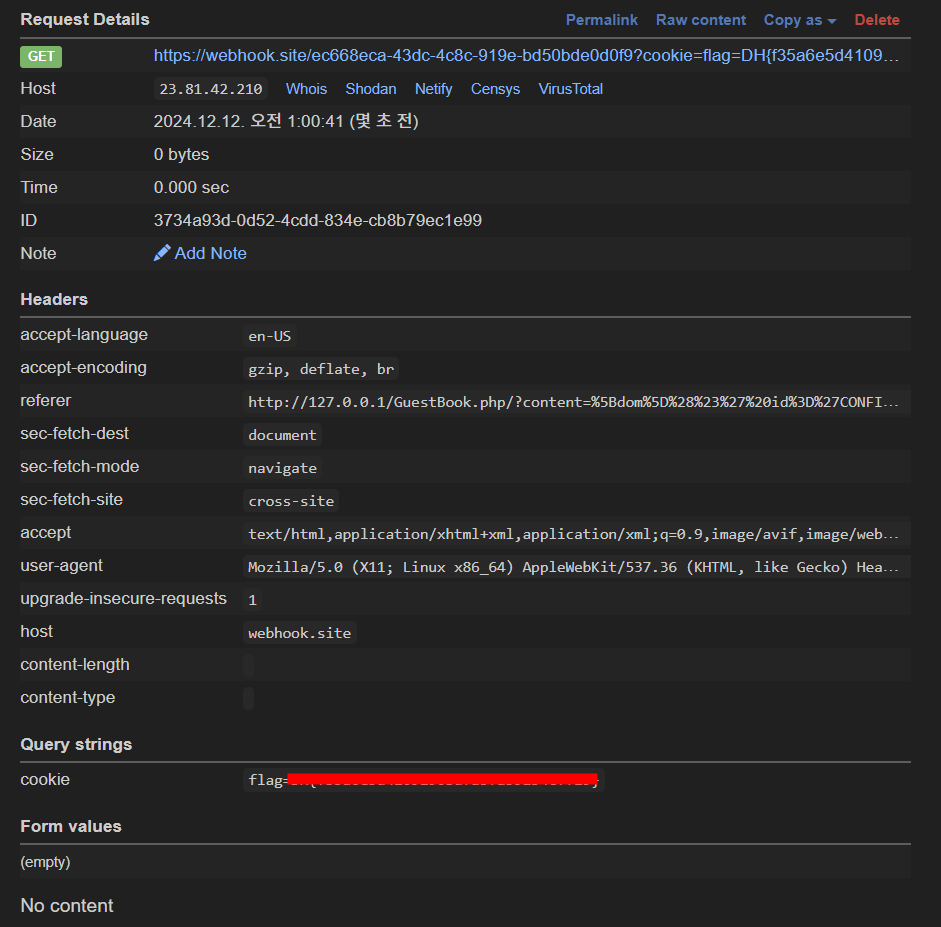Open the webhook.site request URL link
The width and height of the screenshot is (941, 927).
526,56
